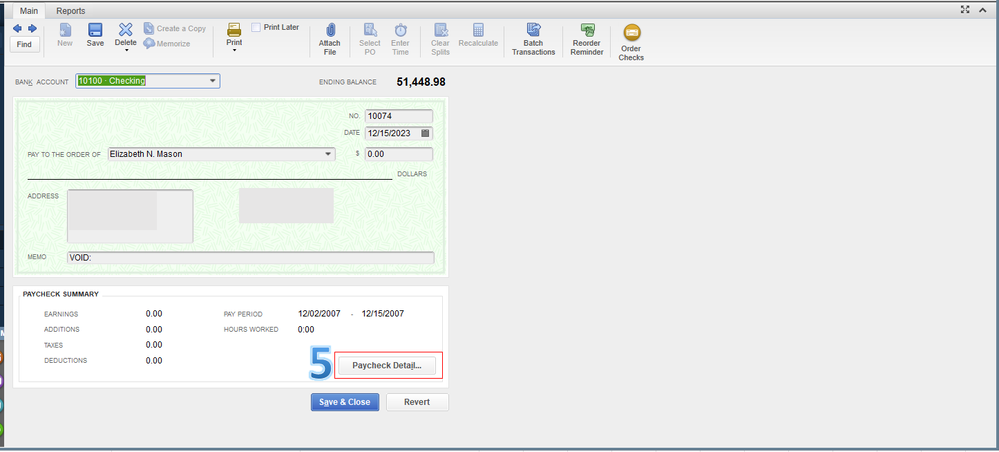Open Batch Transactions

tap(533, 40)
